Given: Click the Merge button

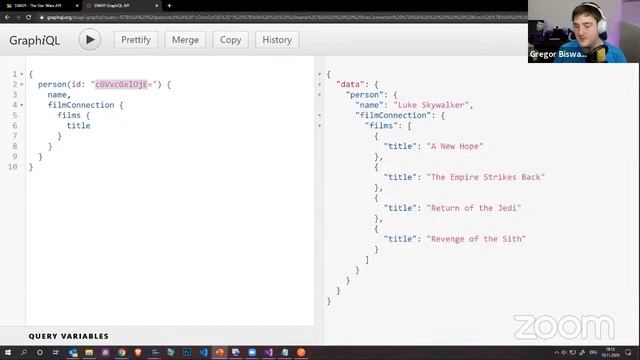Looking at the screenshot, I should click(x=185, y=40).
